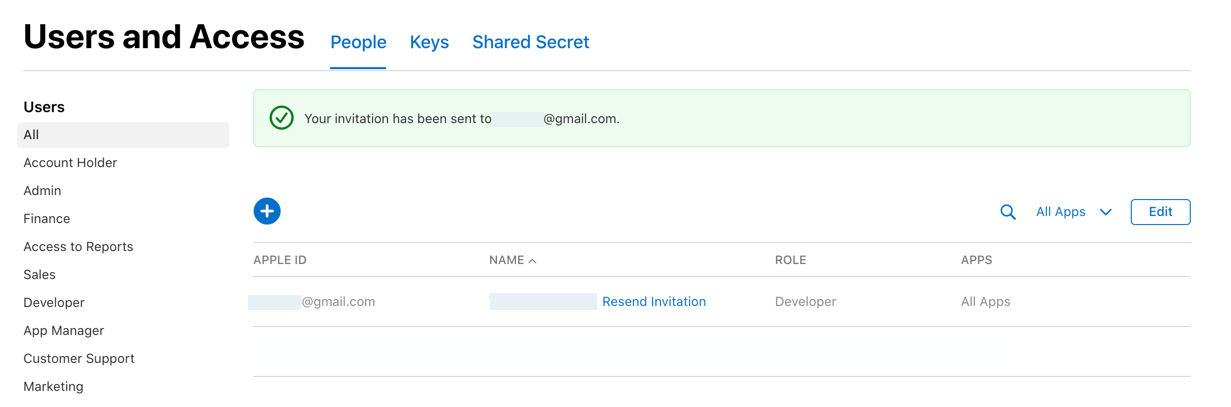Filter users by Account Holder
This screenshot has width=1231, height=407.
coord(70,163)
